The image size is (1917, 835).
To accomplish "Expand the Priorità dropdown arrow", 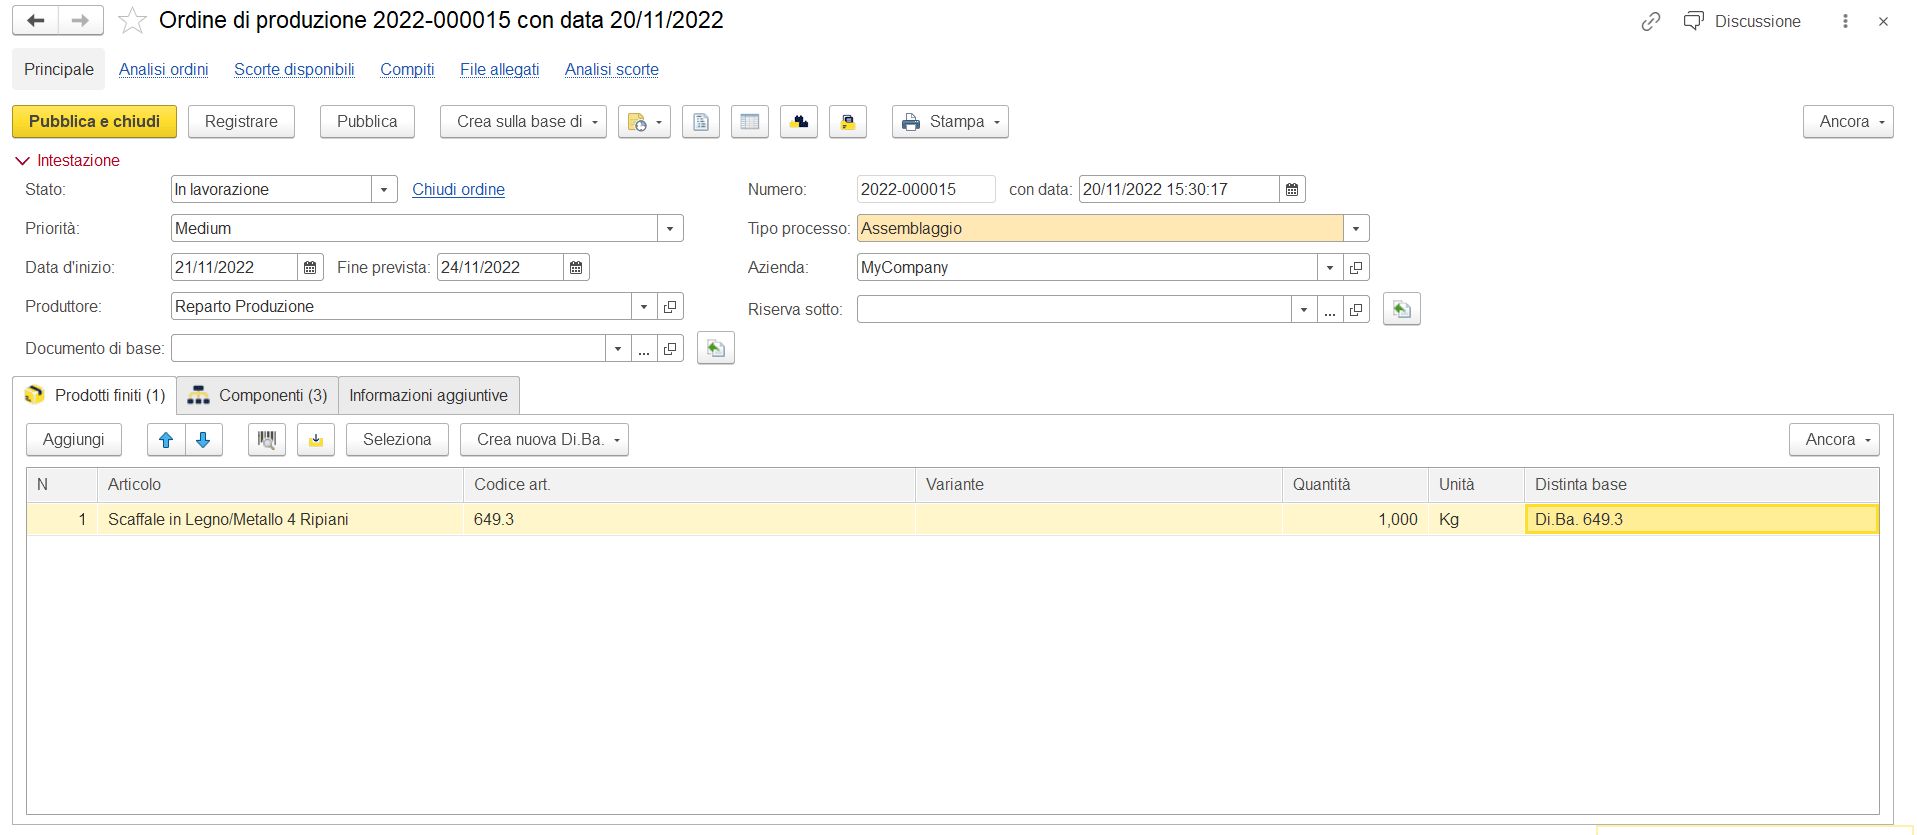I will click(670, 228).
